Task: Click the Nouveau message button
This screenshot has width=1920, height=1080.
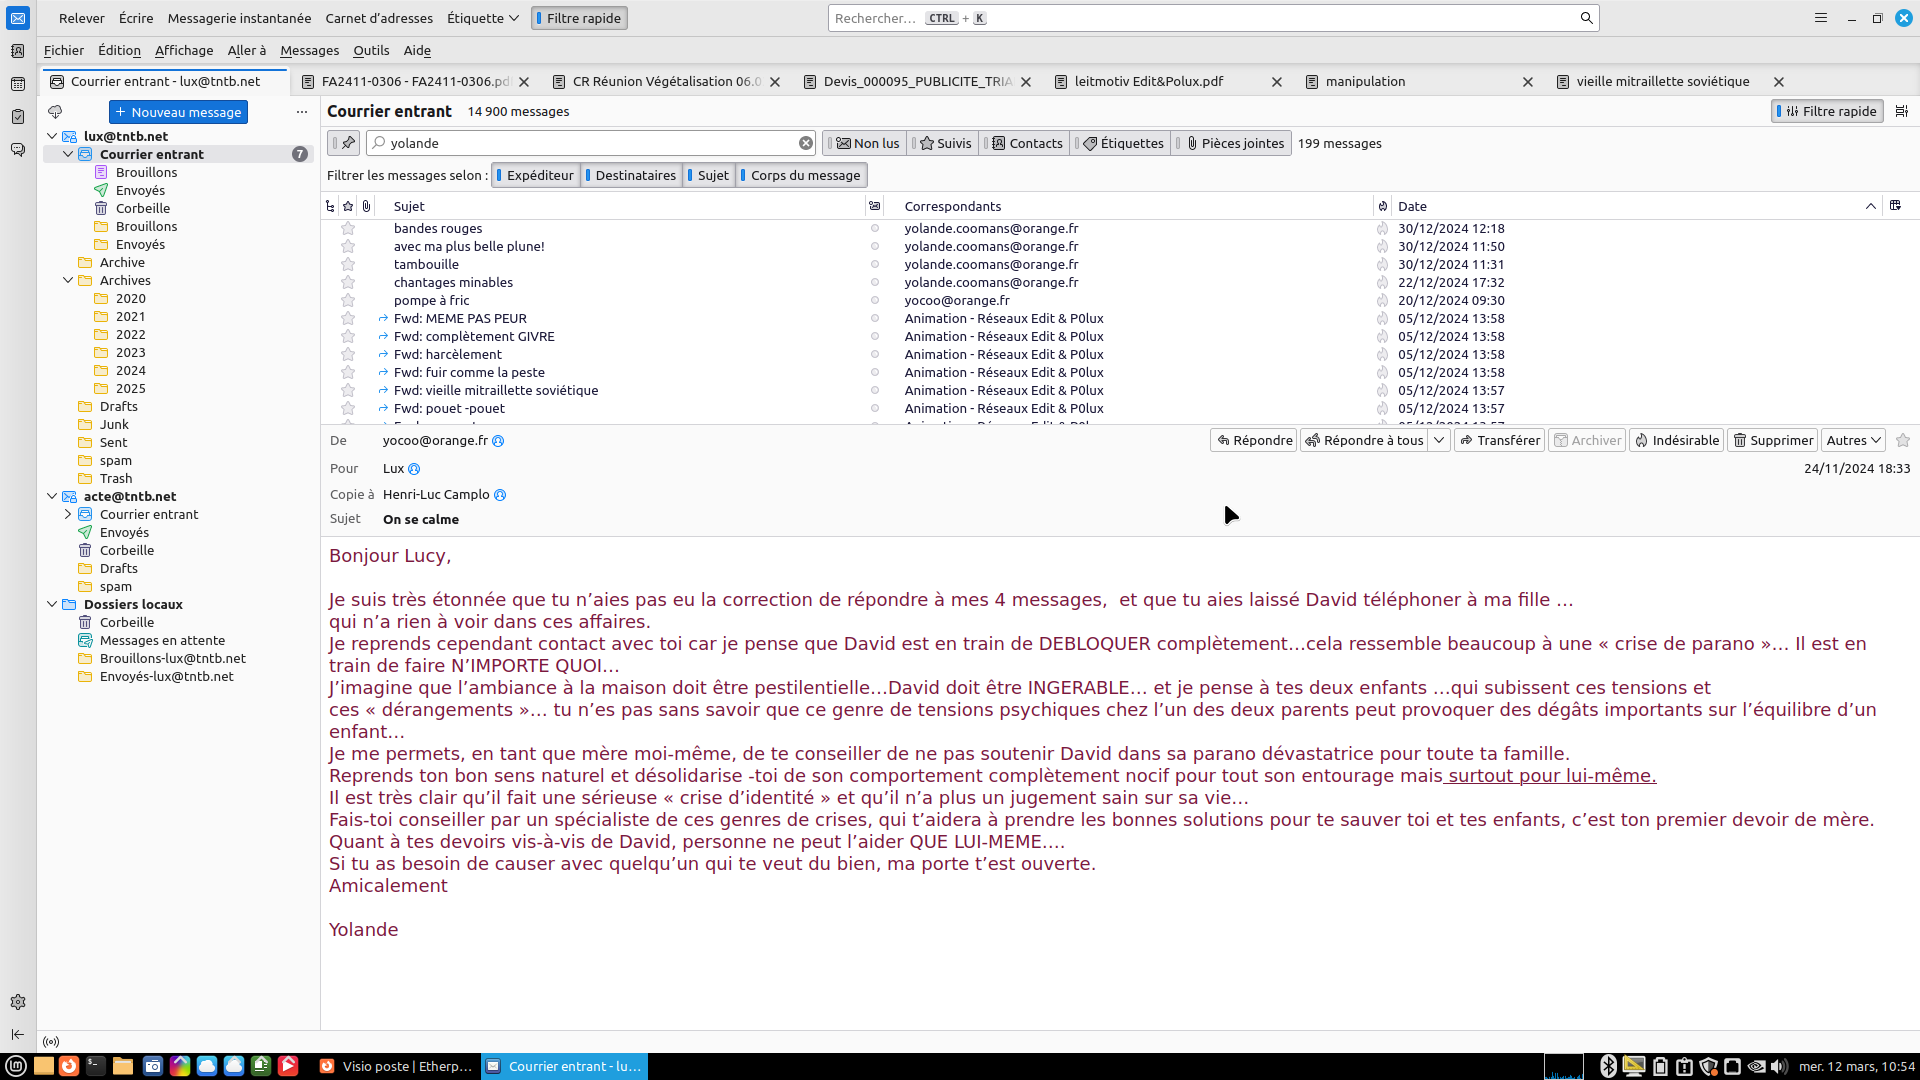Action: [x=178, y=112]
